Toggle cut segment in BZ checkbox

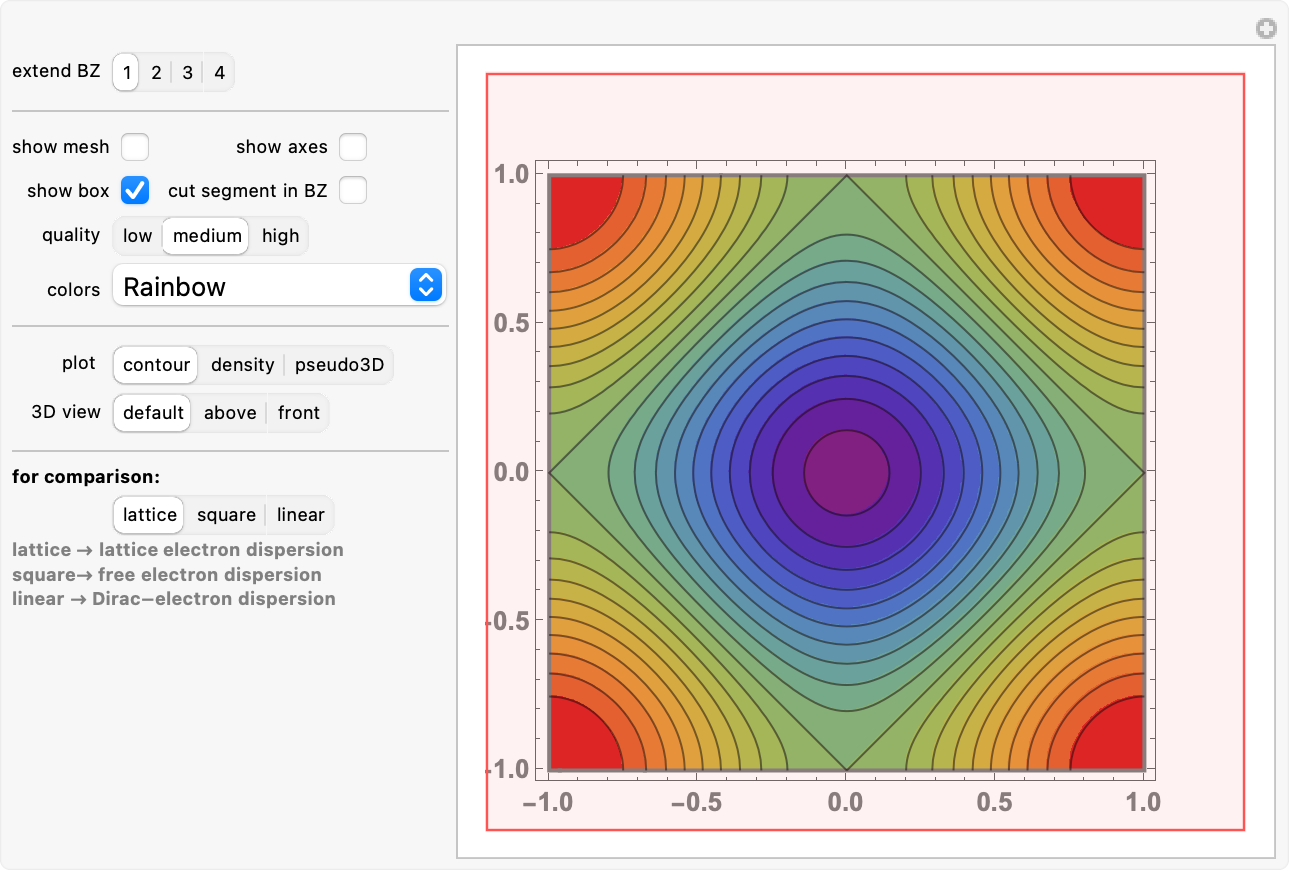(353, 190)
